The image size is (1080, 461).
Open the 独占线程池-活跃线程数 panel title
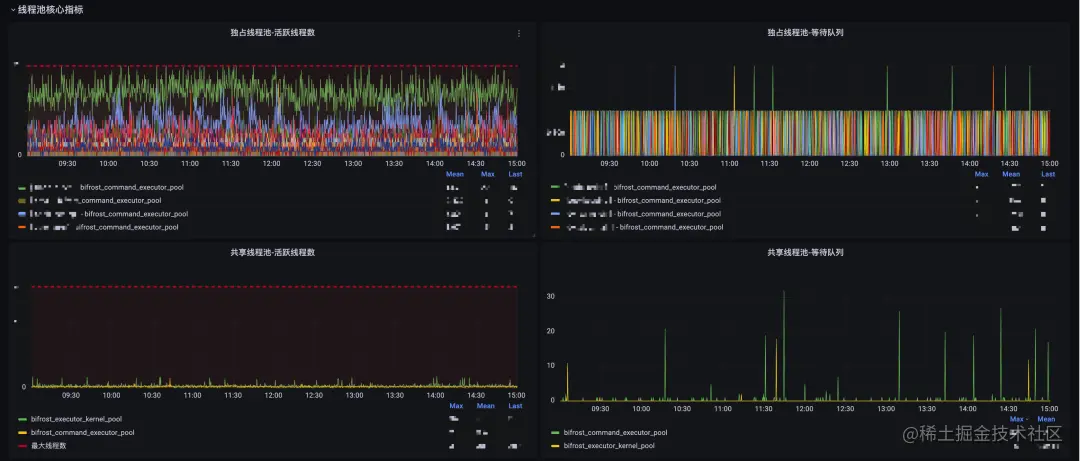(273, 32)
